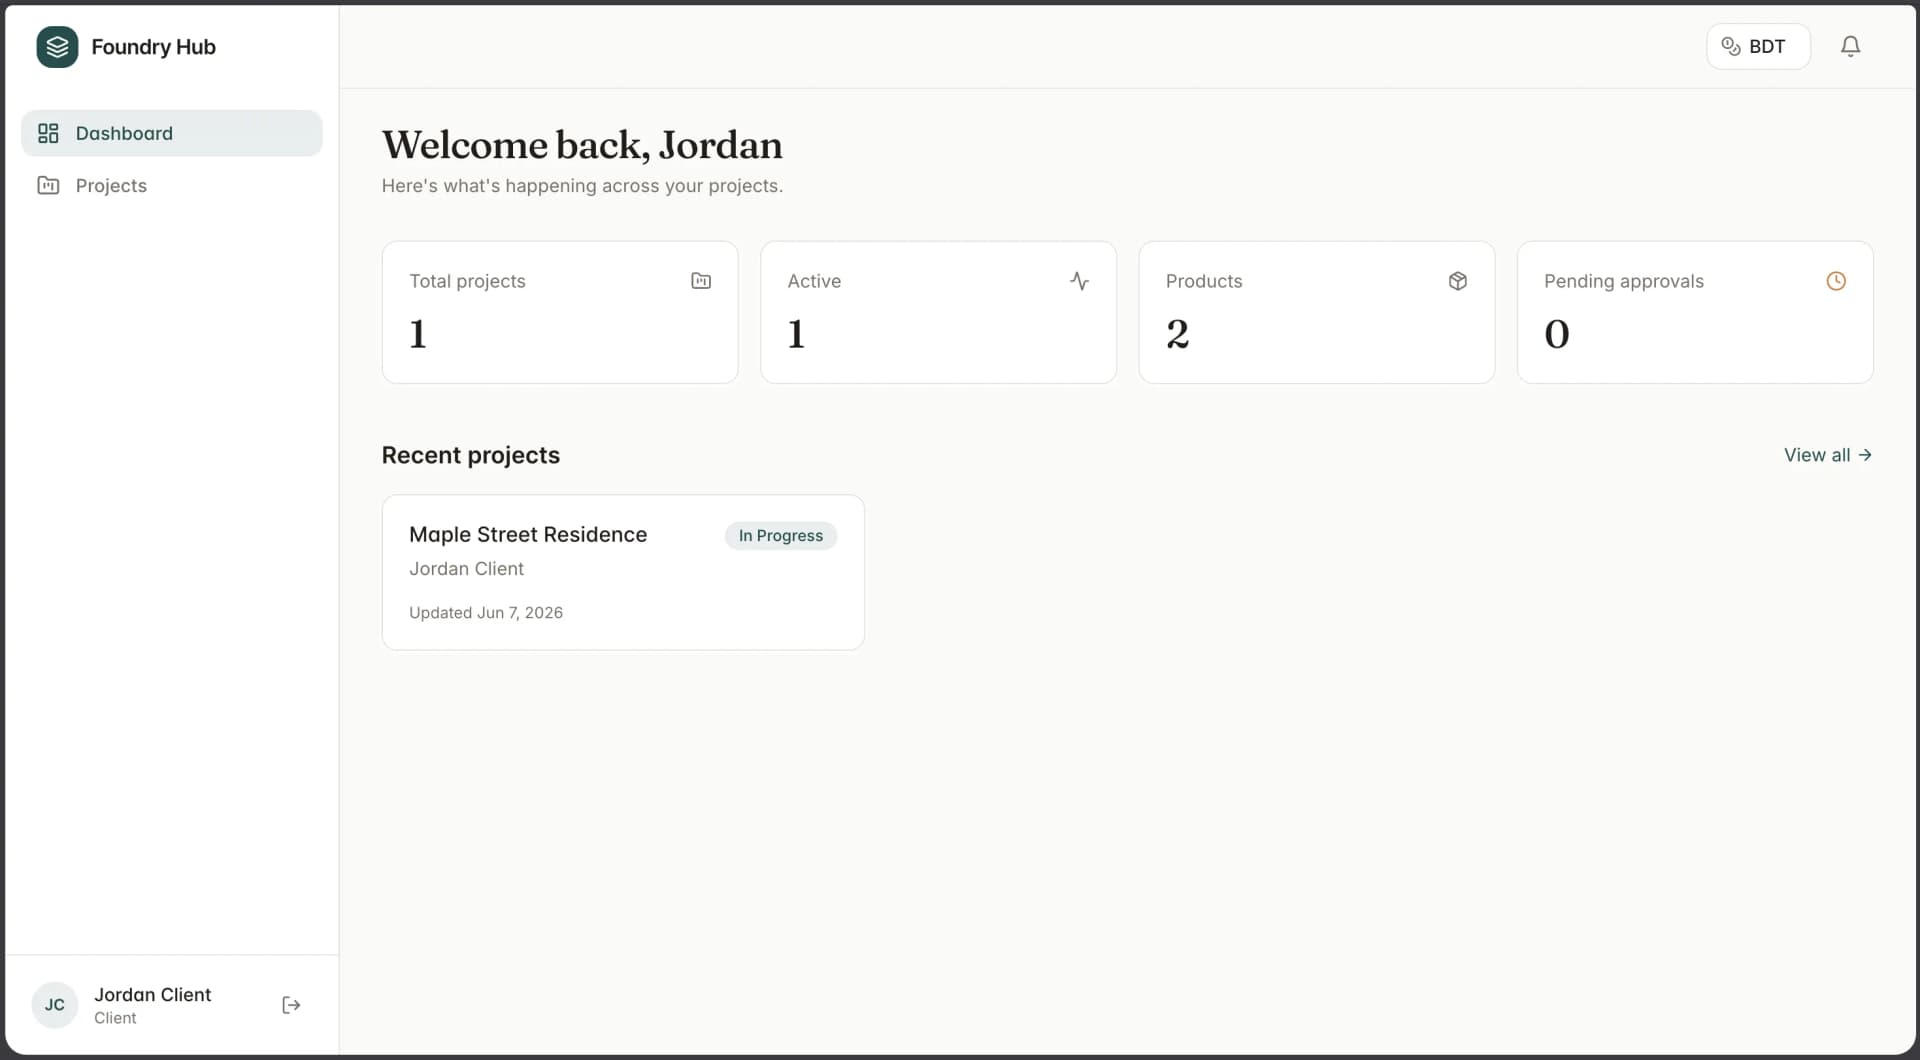Click the Welcome back, Jordan heading
This screenshot has width=1920, height=1060.
(x=582, y=145)
